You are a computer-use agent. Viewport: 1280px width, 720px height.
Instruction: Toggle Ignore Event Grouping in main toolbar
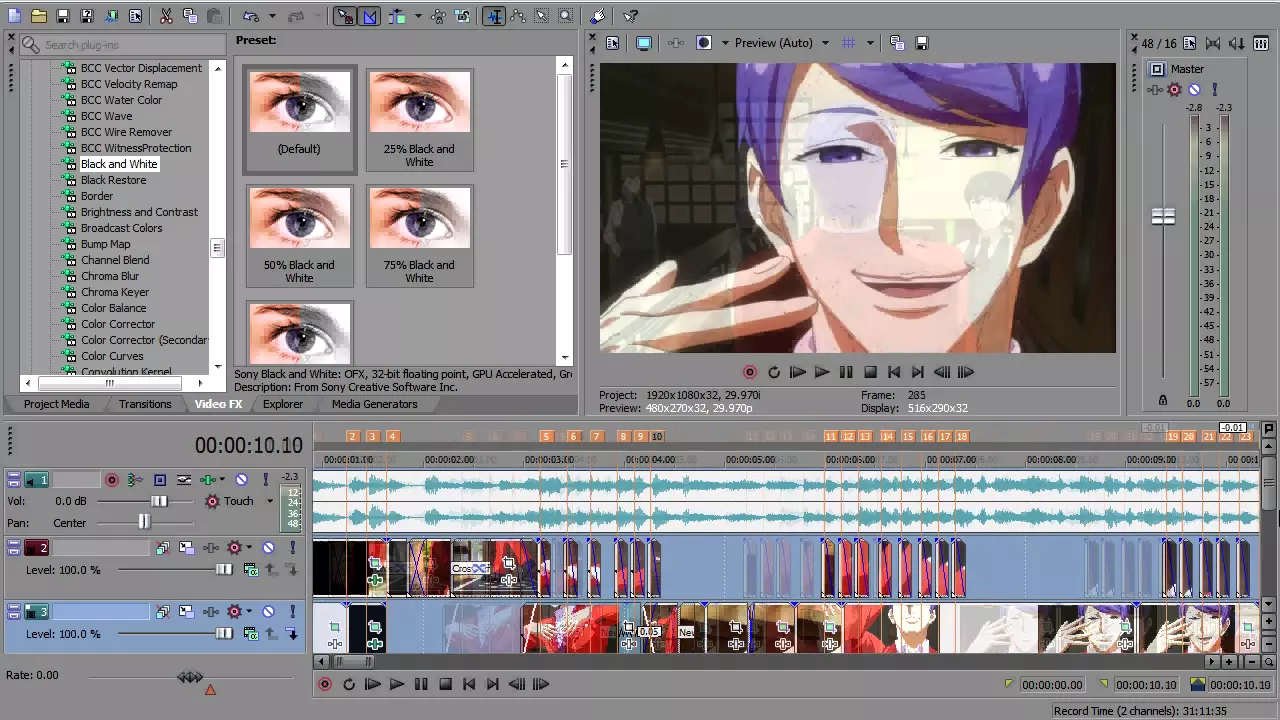coord(462,16)
